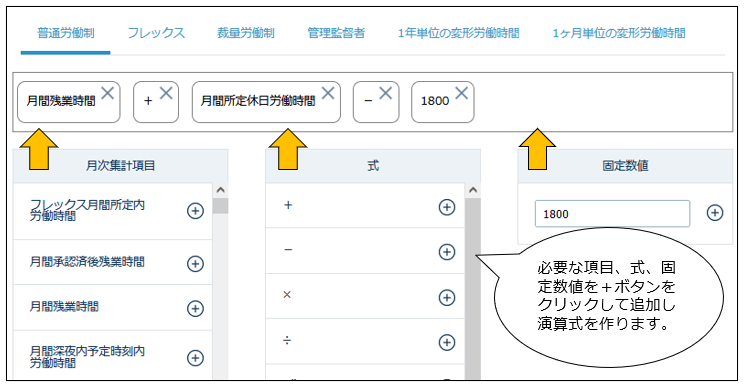This screenshot has width=745, height=388.
Task: Go to the 管理監督者 tab
Action: pos(336,33)
